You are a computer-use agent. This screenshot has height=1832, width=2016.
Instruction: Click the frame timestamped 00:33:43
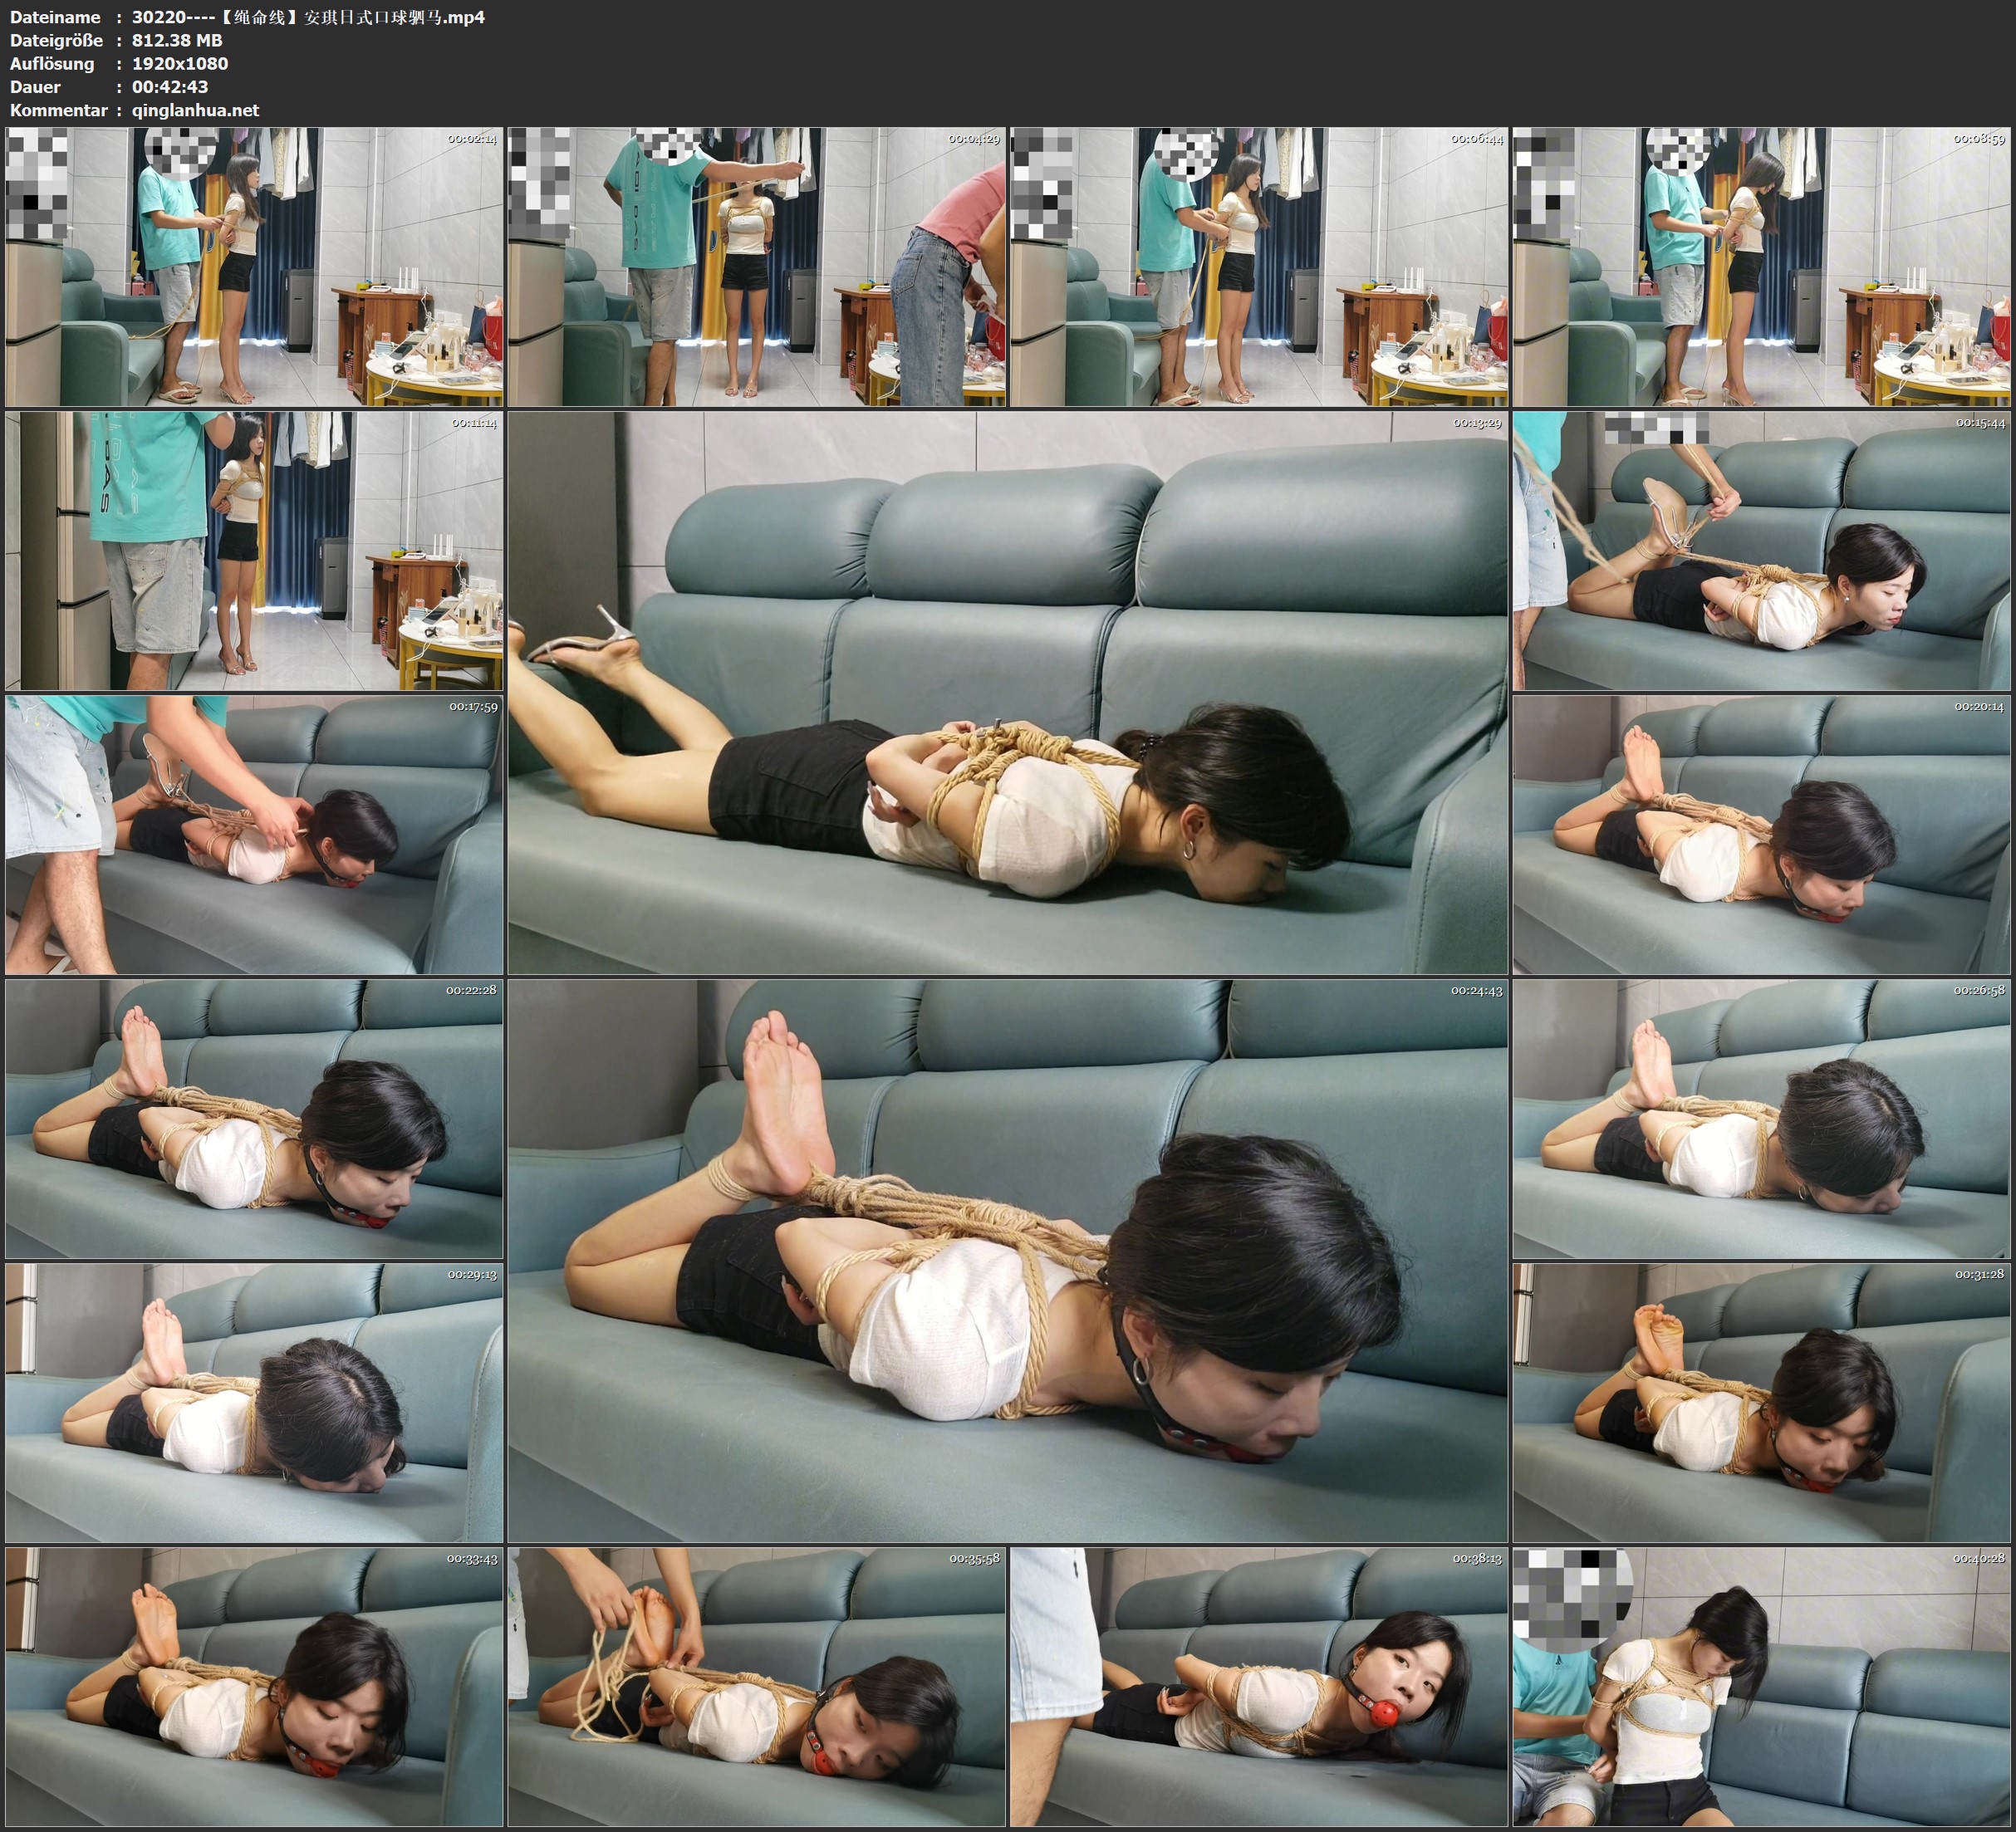254,1686
